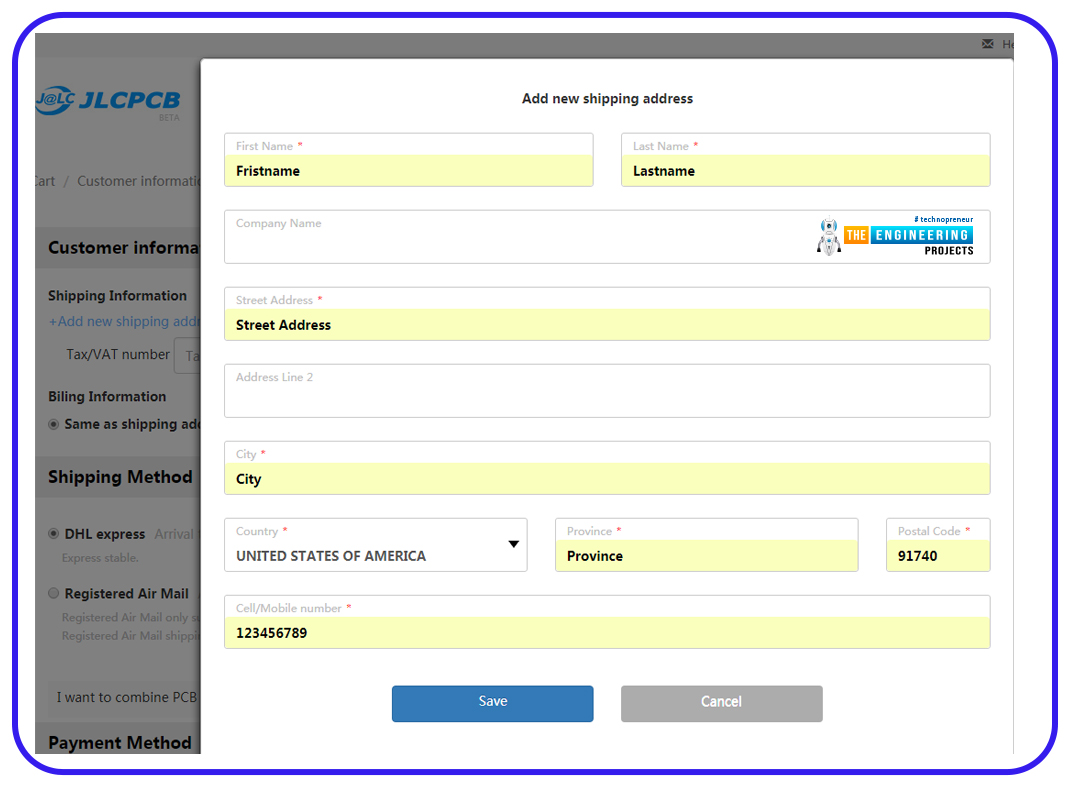Click the Tax/VAT number input field
This screenshot has width=1068, height=787.
187,356
